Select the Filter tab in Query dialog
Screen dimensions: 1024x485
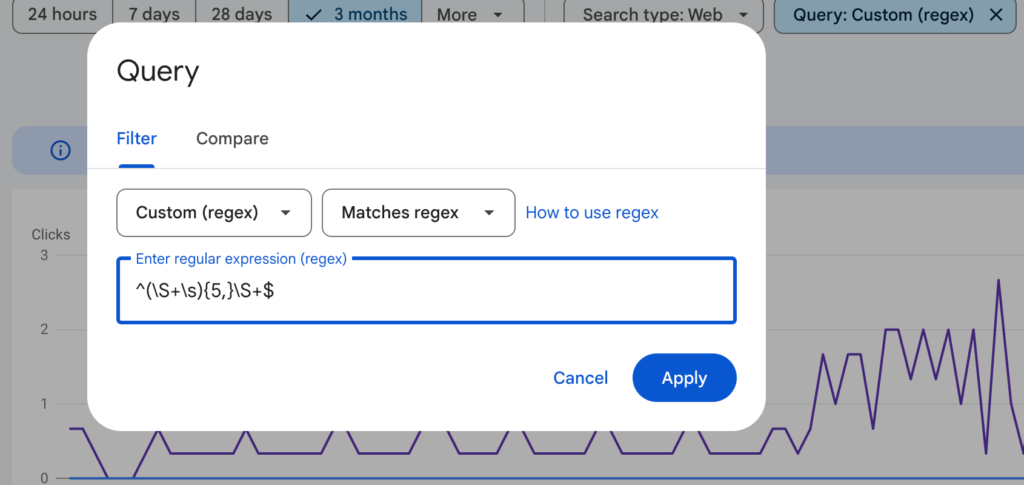[136, 139]
